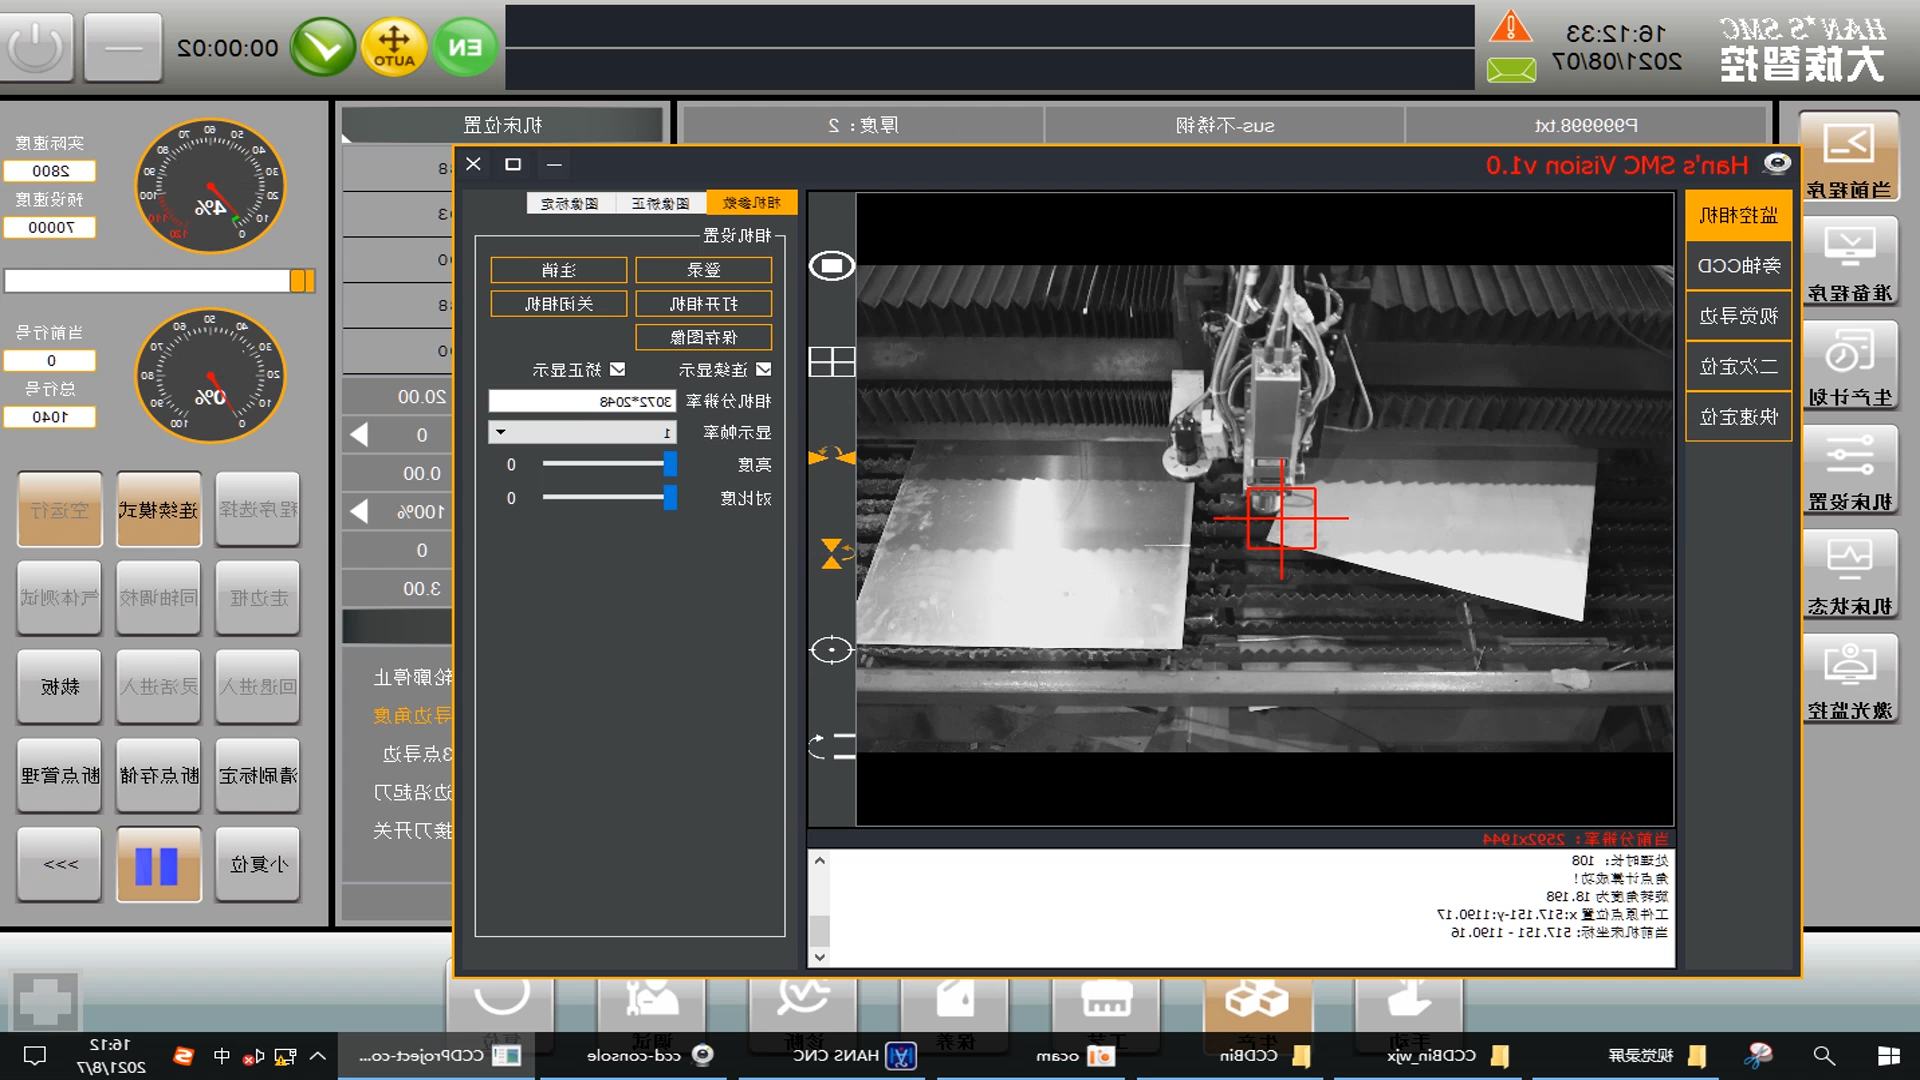Click the crosshair target circle icon

(x=831, y=650)
